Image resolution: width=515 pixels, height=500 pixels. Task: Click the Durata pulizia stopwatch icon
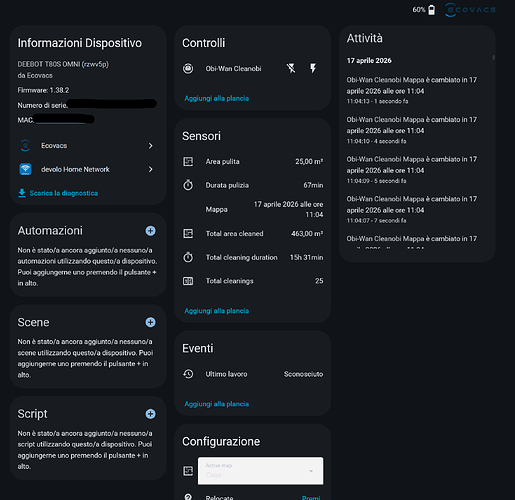(188, 185)
